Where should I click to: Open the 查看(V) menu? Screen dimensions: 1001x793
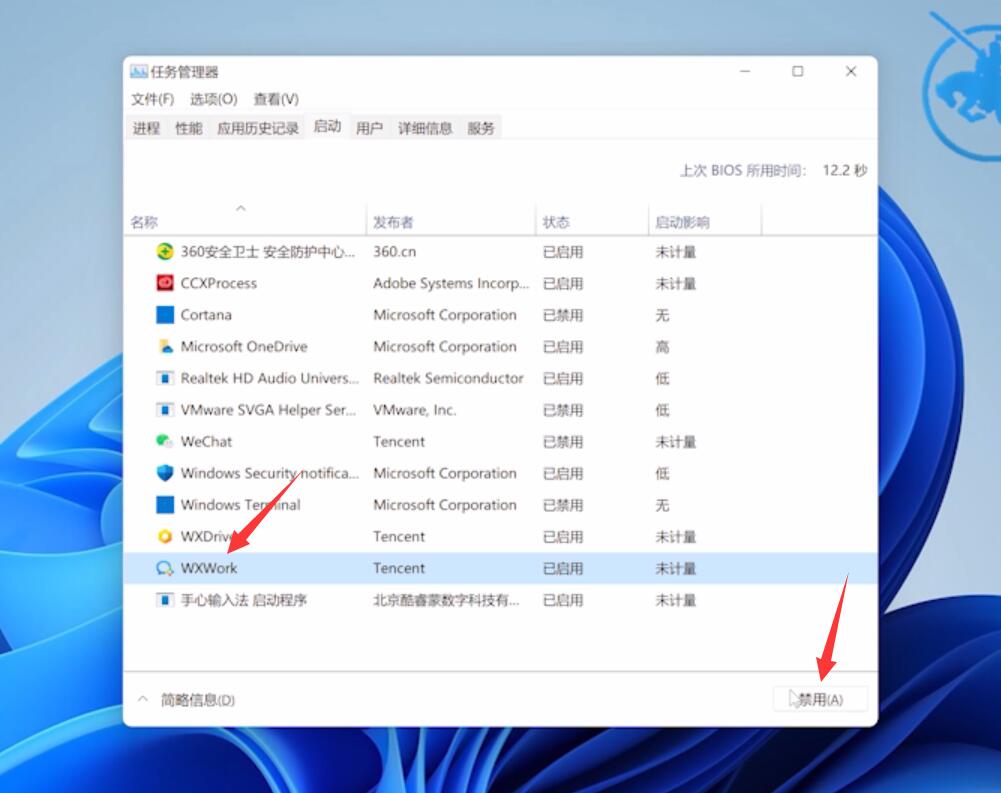[276, 99]
